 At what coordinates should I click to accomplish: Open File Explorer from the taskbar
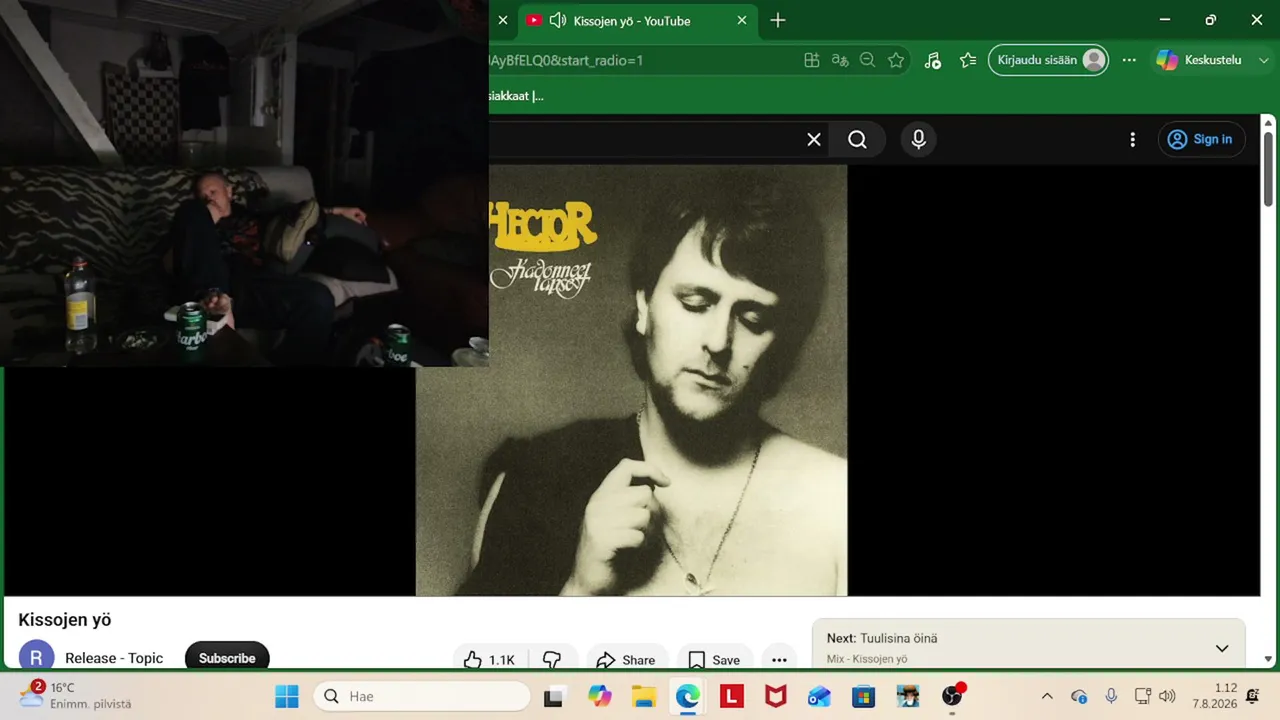pyautogui.click(x=644, y=696)
